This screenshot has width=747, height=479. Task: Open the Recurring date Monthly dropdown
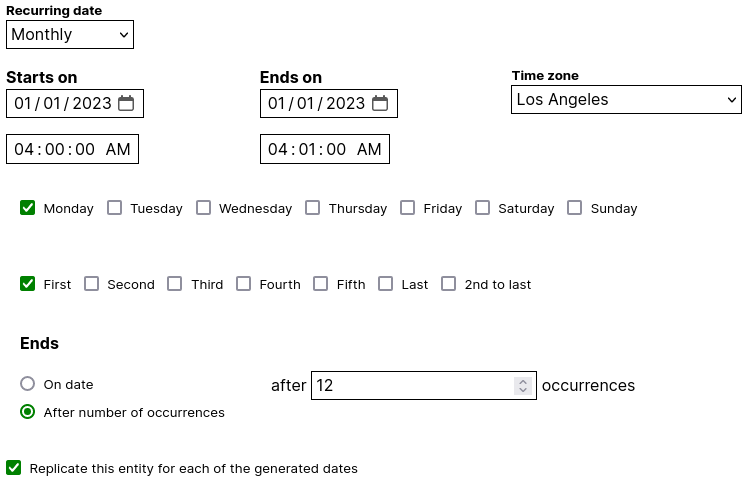(x=70, y=34)
